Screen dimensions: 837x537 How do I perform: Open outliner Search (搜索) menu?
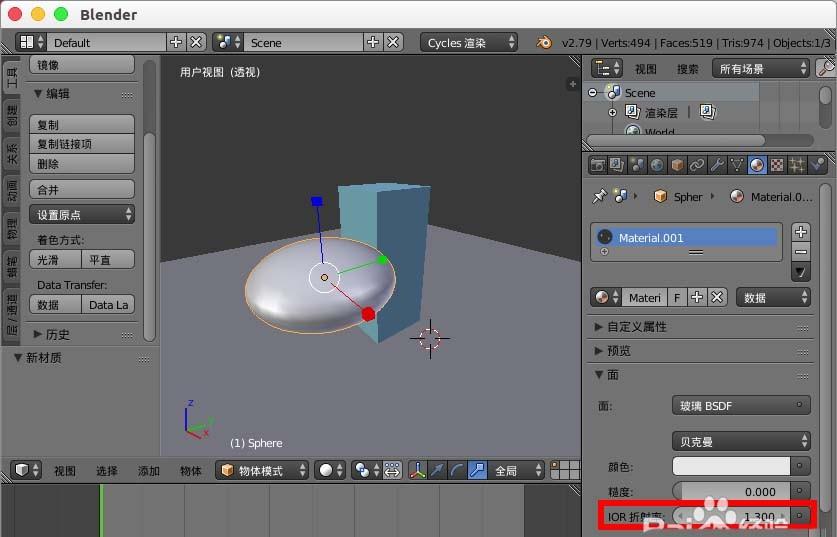click(x=688, y=69)
